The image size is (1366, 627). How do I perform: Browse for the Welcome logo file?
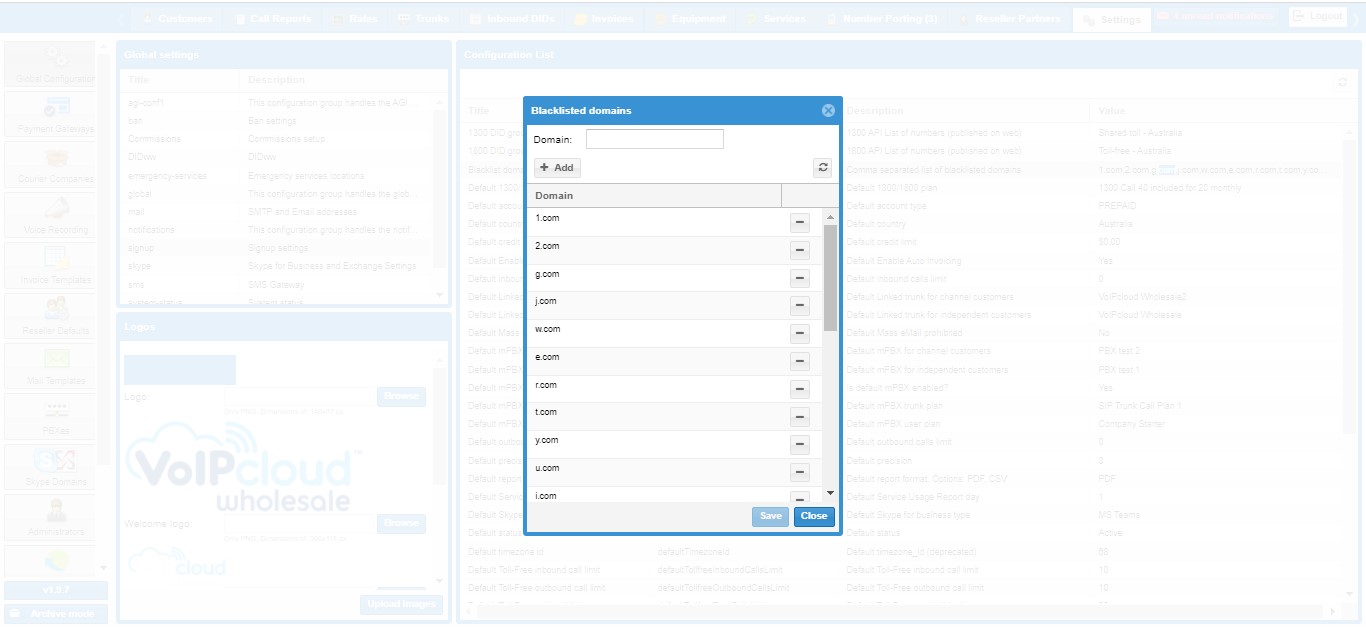point(401,523)
